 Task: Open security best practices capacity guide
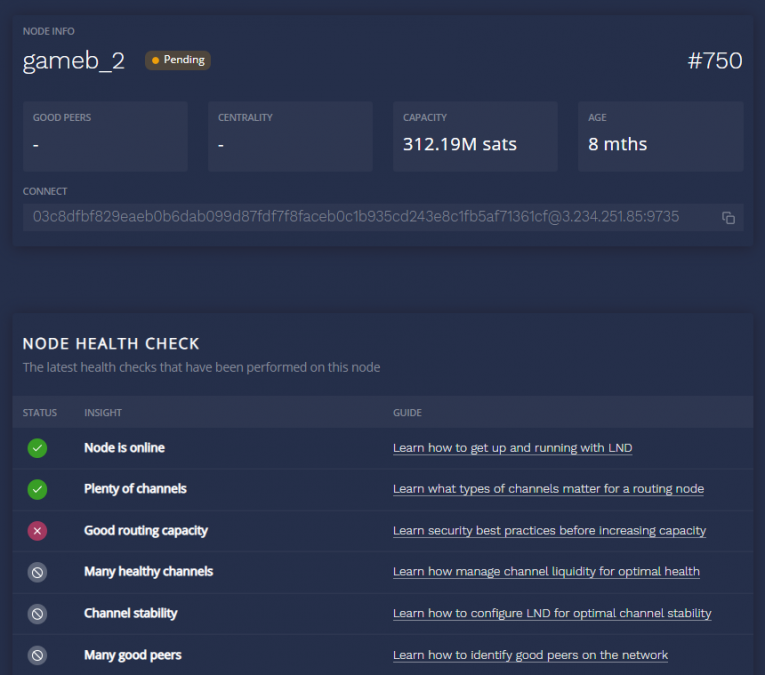coord(549,530)
